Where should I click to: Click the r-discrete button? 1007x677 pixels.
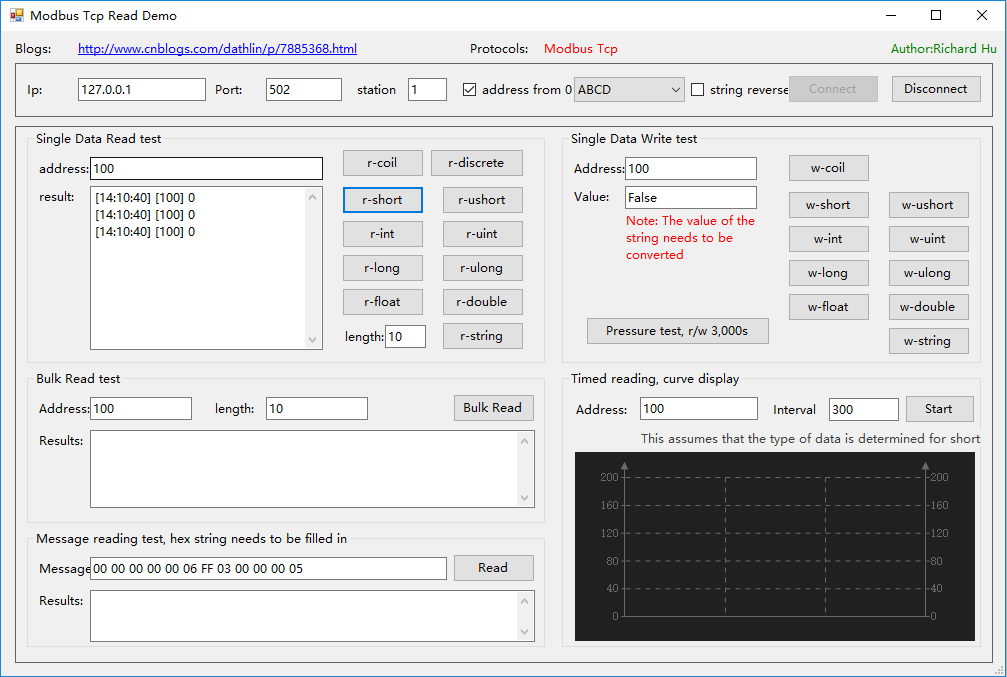coord(477,163)
